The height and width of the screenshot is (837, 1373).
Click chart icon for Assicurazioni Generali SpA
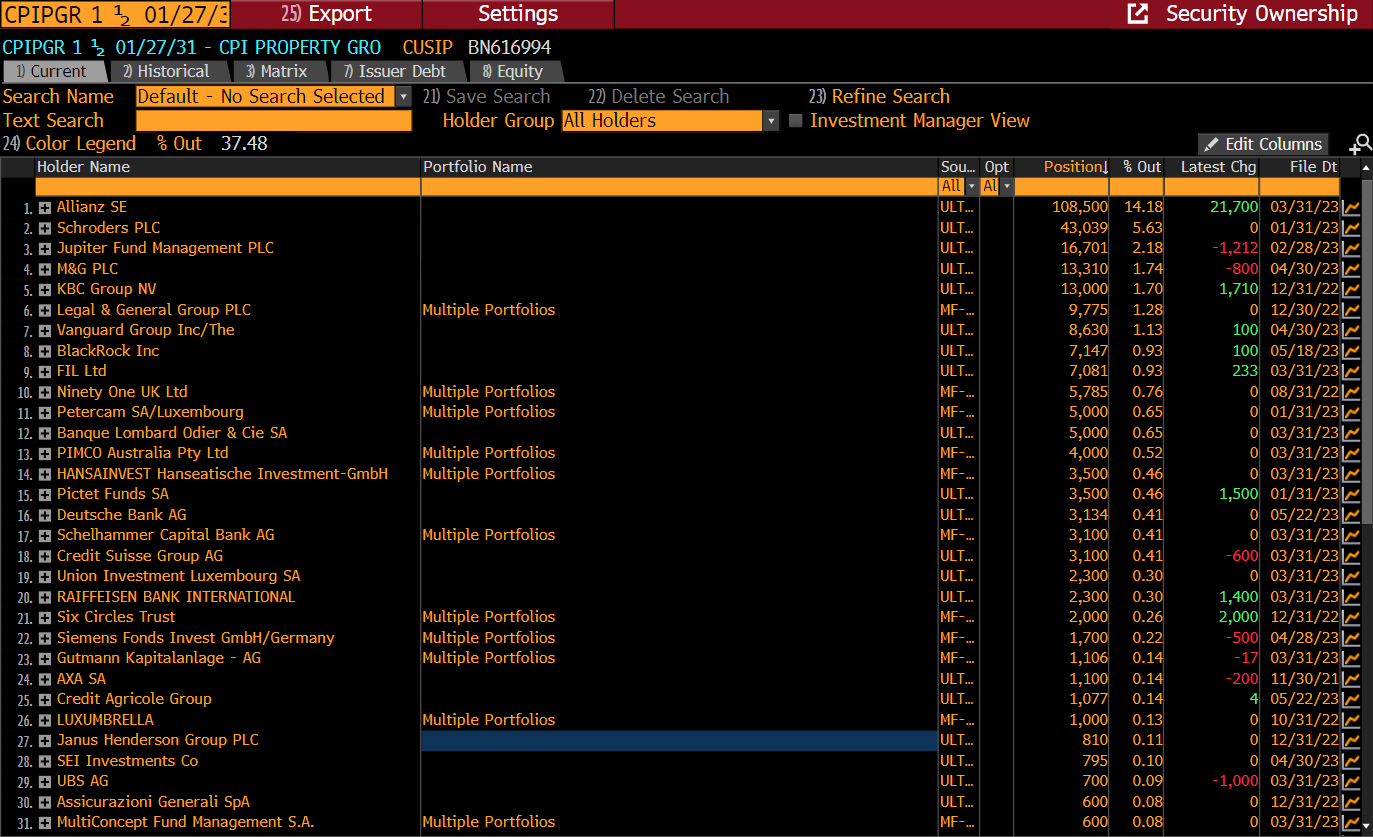tap(1351, 802)
